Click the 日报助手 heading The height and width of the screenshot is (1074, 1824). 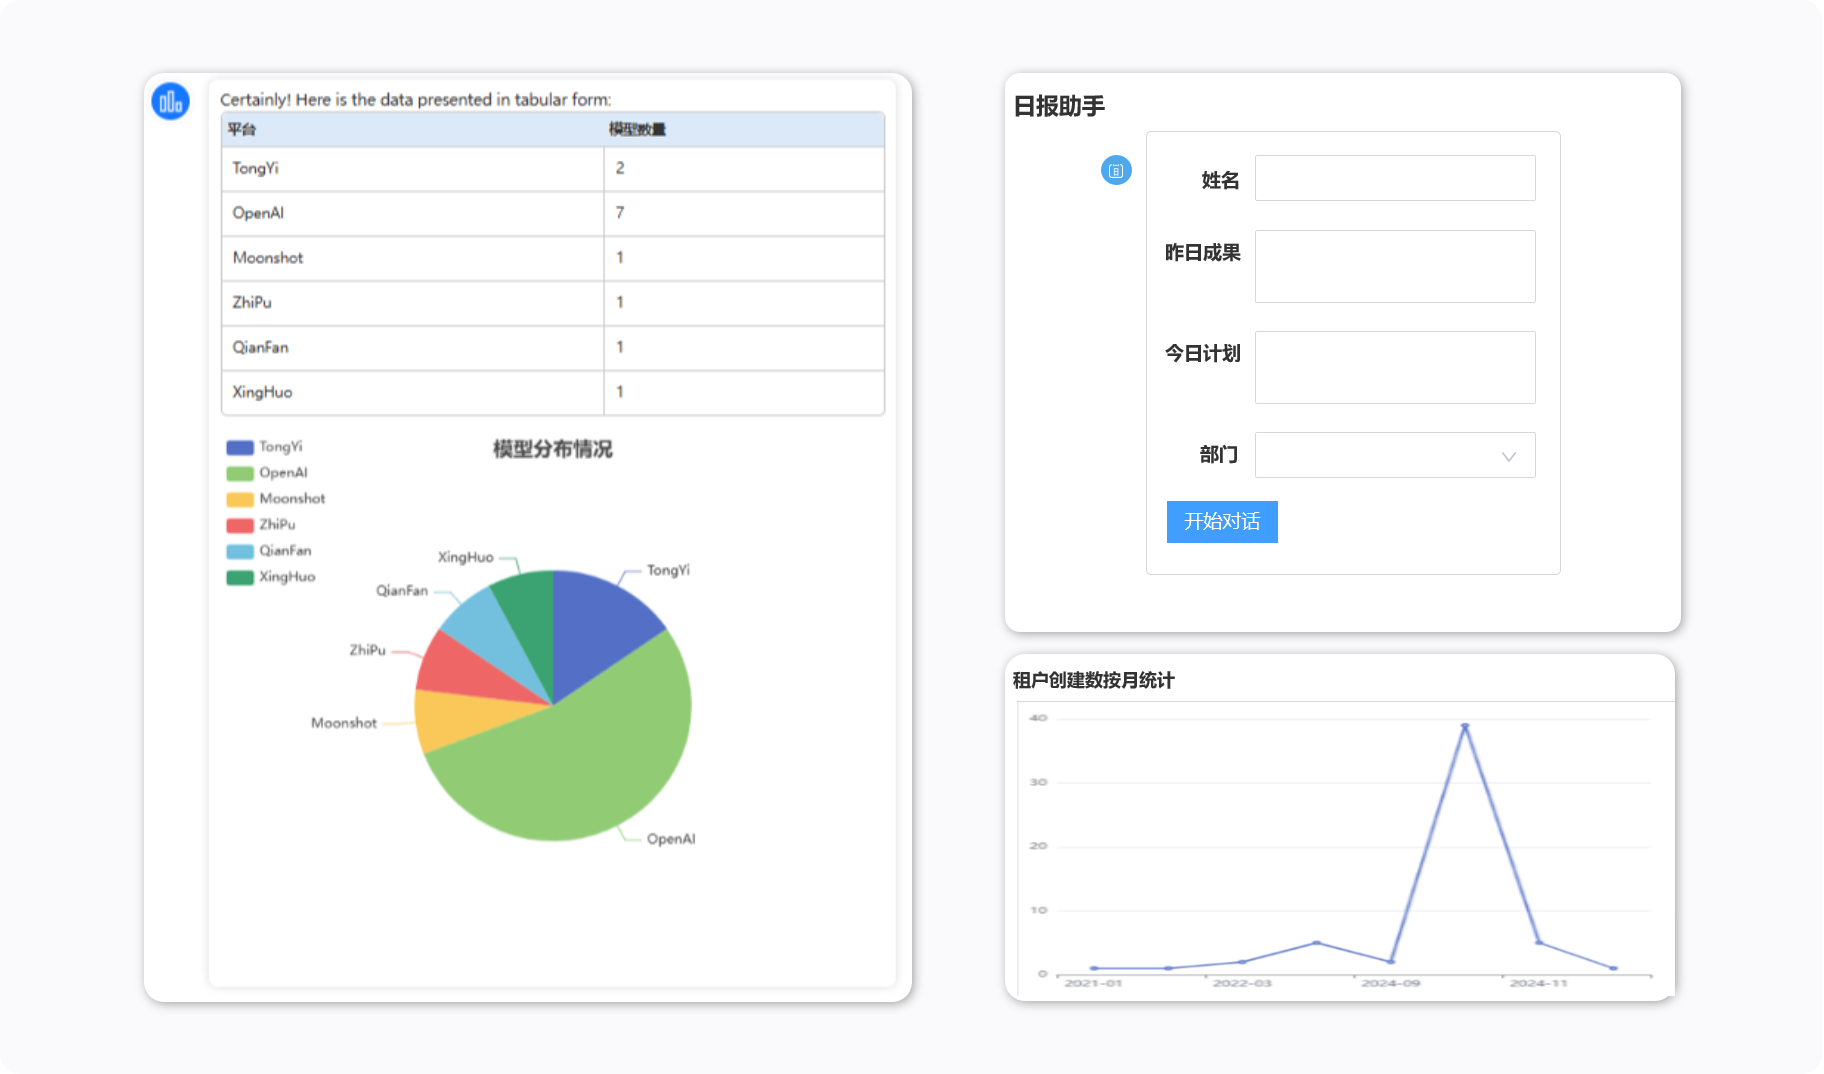1059,106
